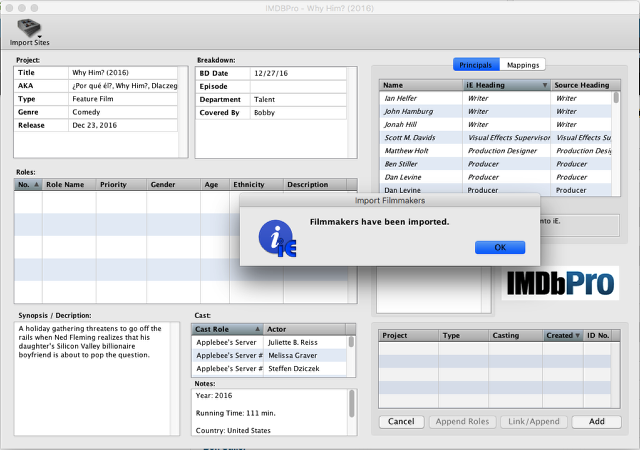Sort projects by Project column header
This screenshot has width=640, height=450.
point(409,335)
